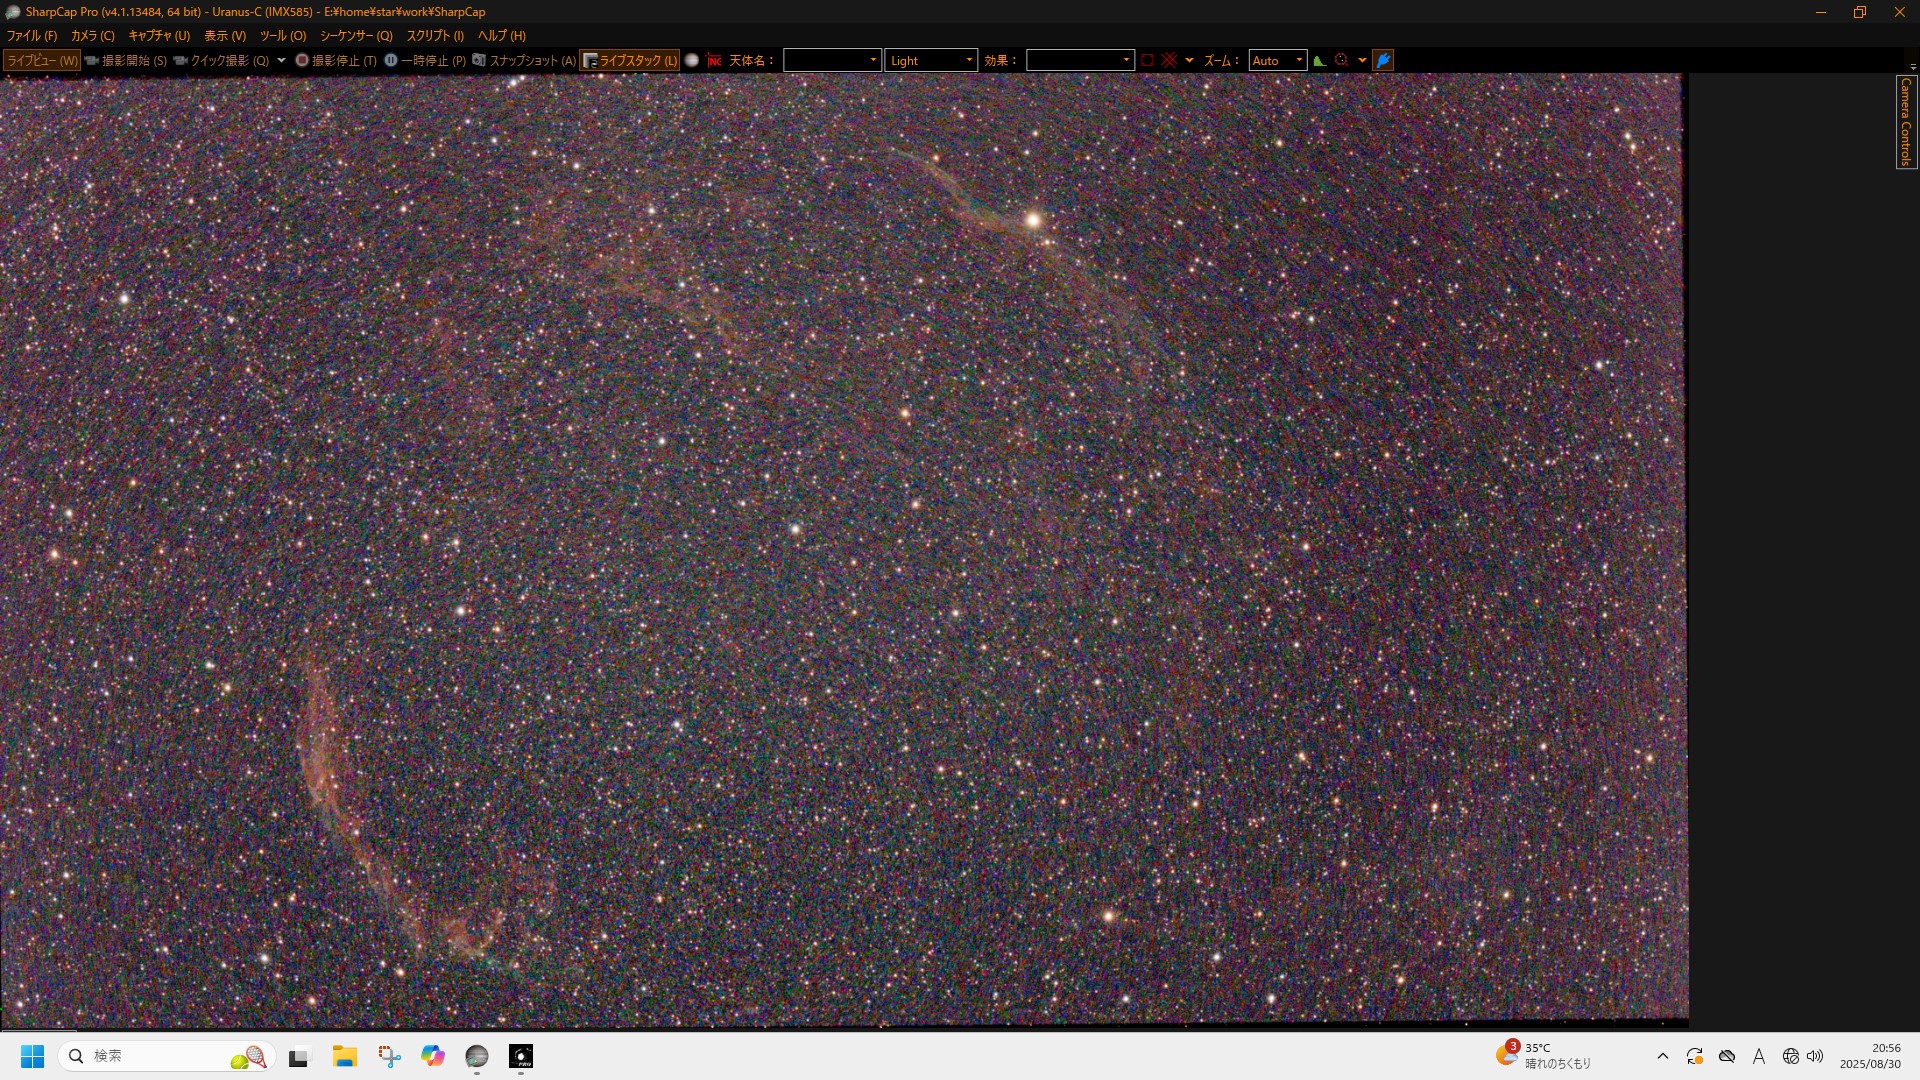Click the red focus magnifier icon
Screen dimensions: 1920x1080
tap(1342, 61)
